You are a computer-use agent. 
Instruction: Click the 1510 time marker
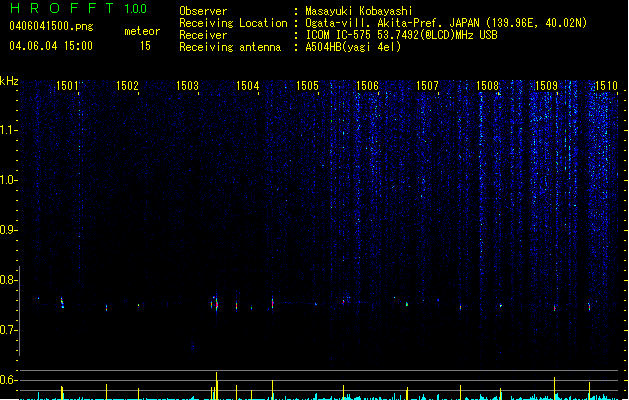click(606, 86)
